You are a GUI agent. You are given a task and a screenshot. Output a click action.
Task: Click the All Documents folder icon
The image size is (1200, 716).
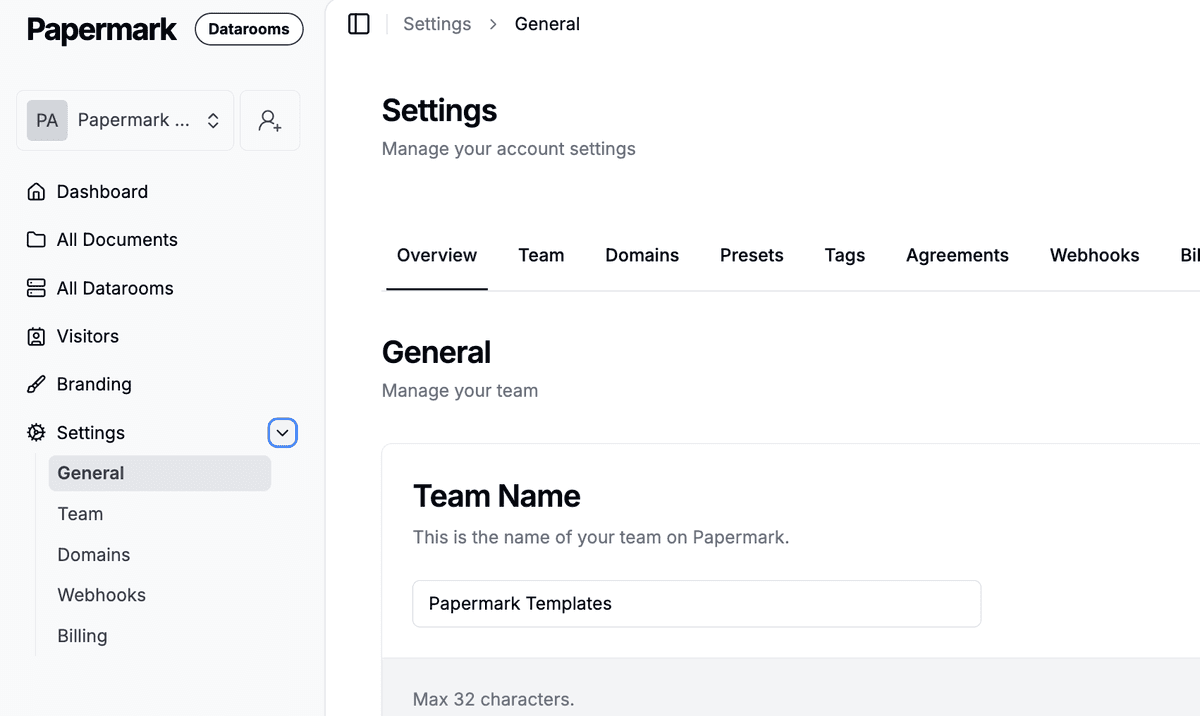[x=36, y=240]
